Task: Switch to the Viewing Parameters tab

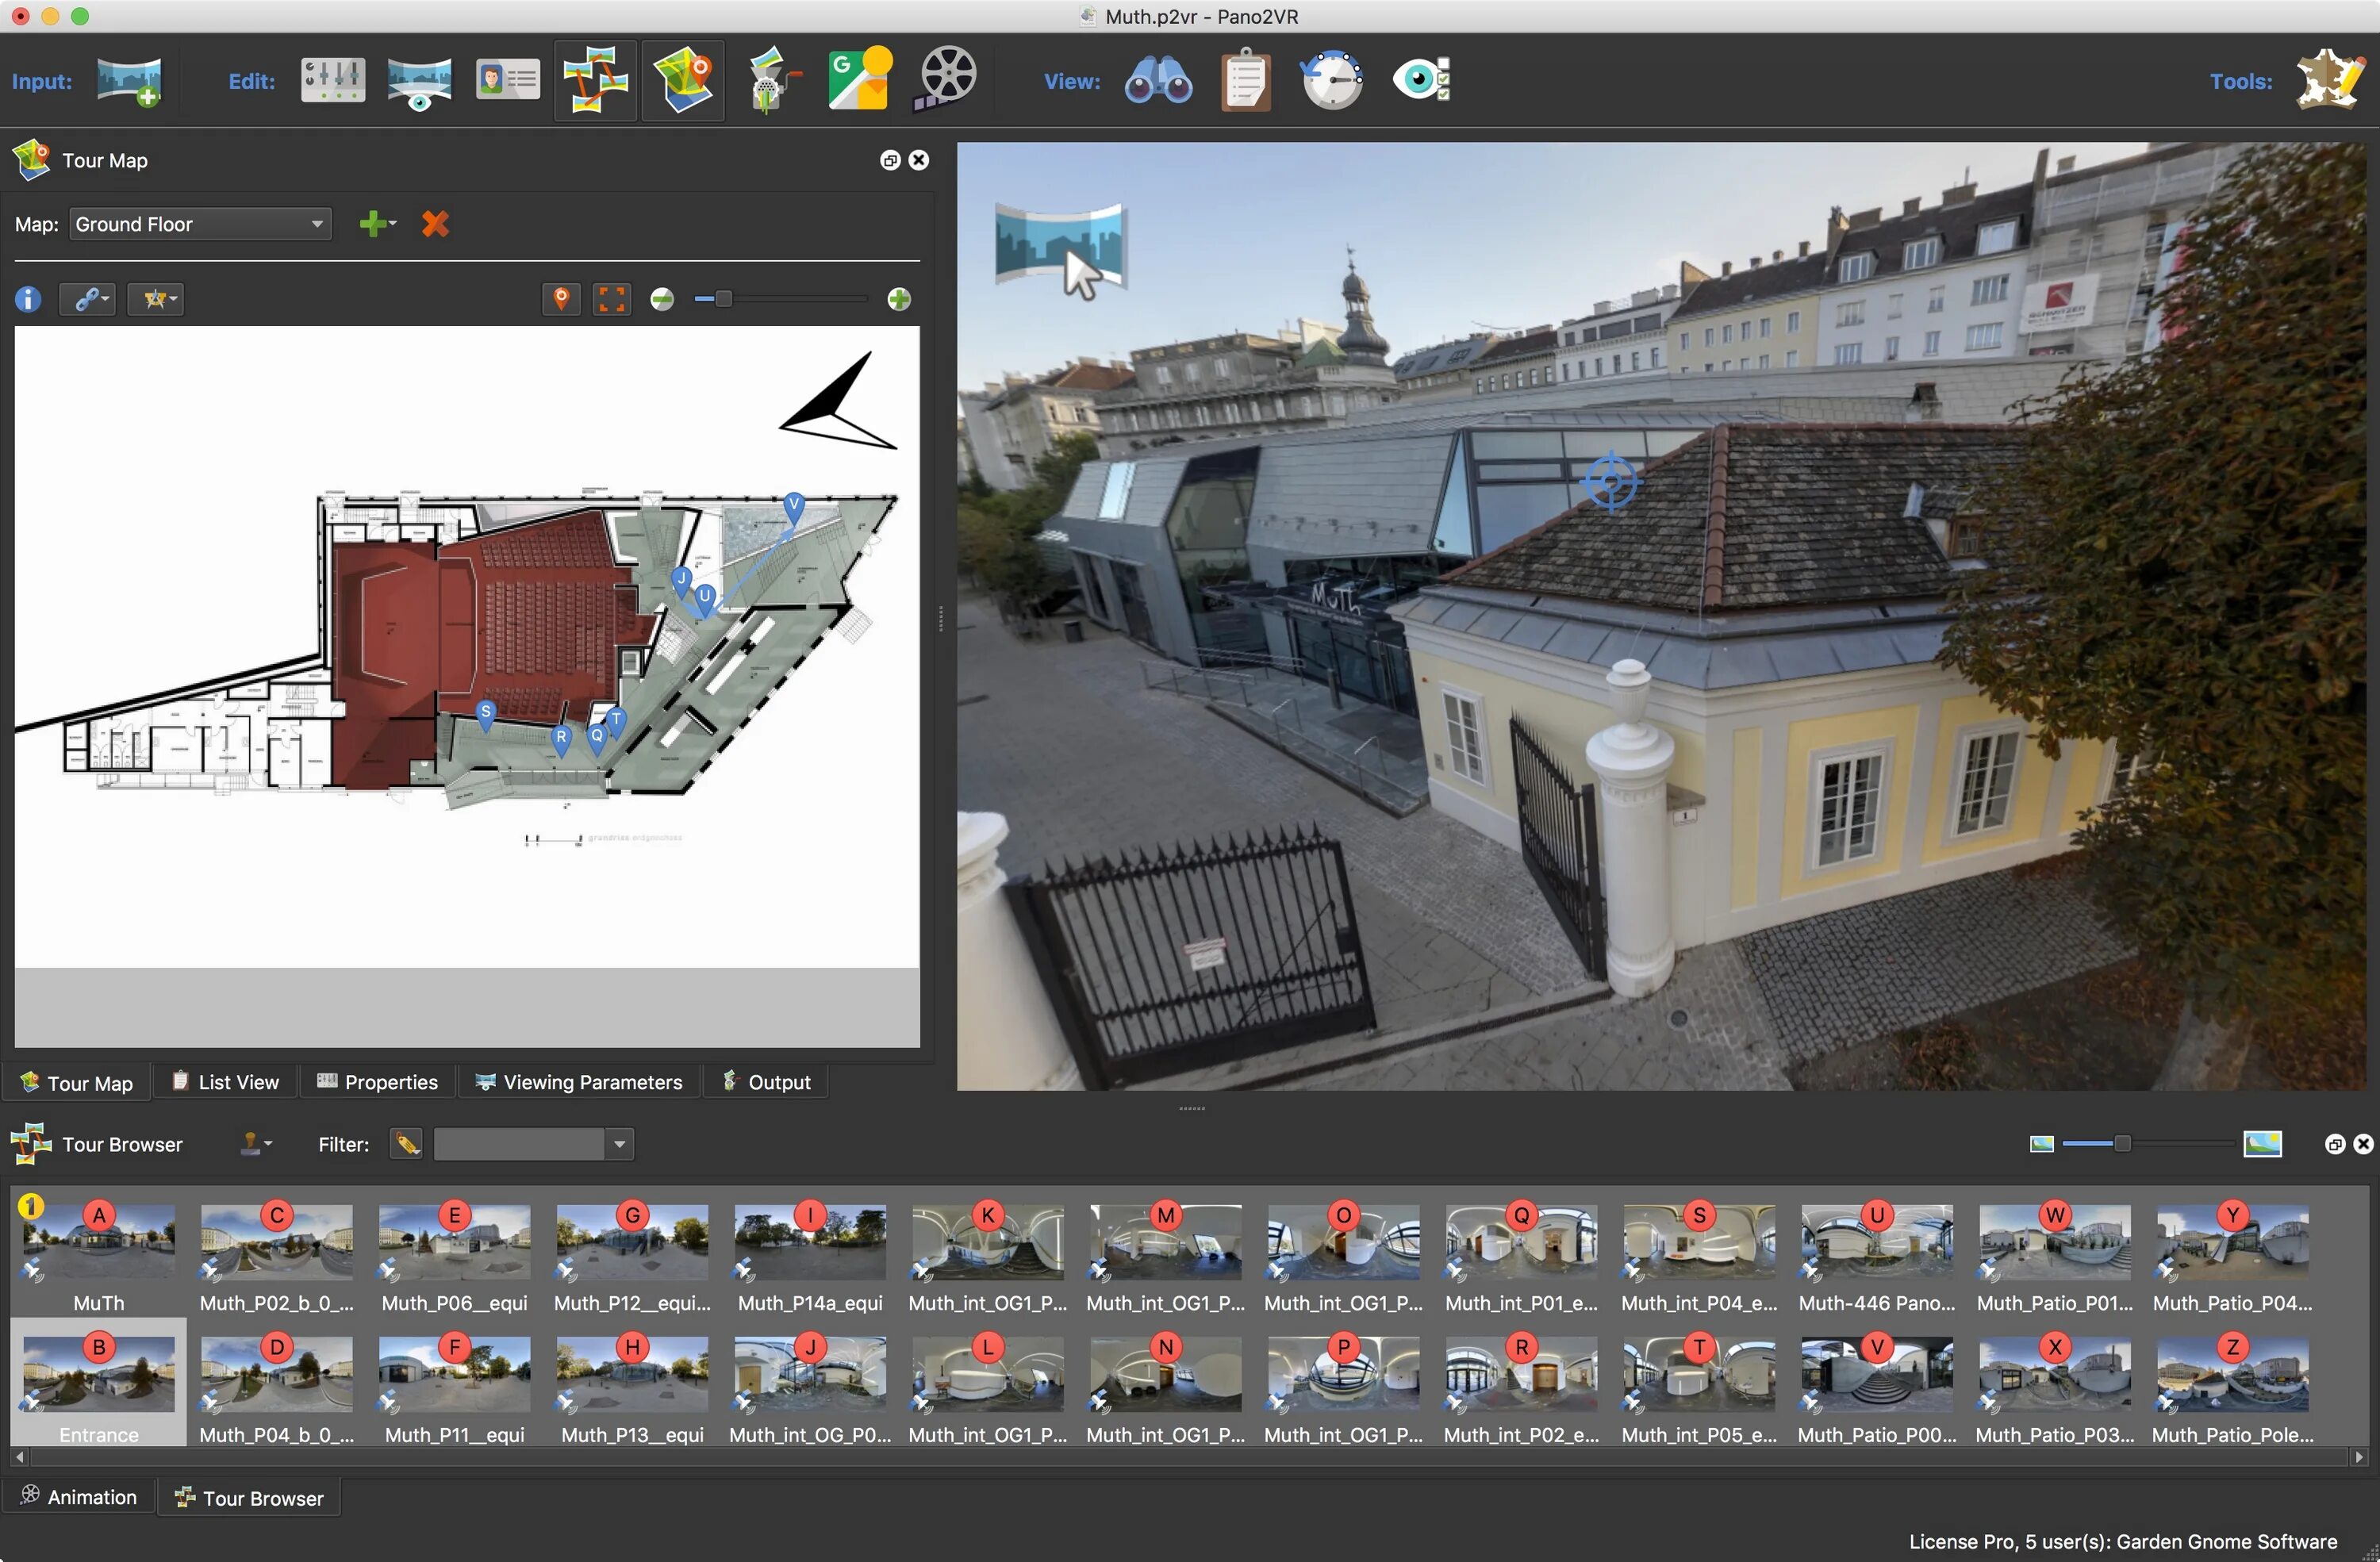Action: [x=580, y=1082]
